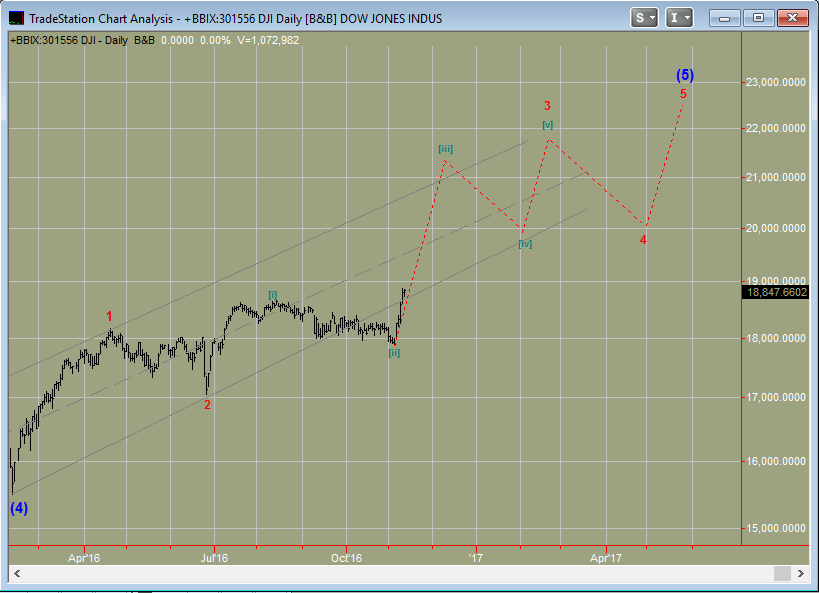Select the blue (4) wave label
This screenshot has width=819, height=593.
point(19,508)
